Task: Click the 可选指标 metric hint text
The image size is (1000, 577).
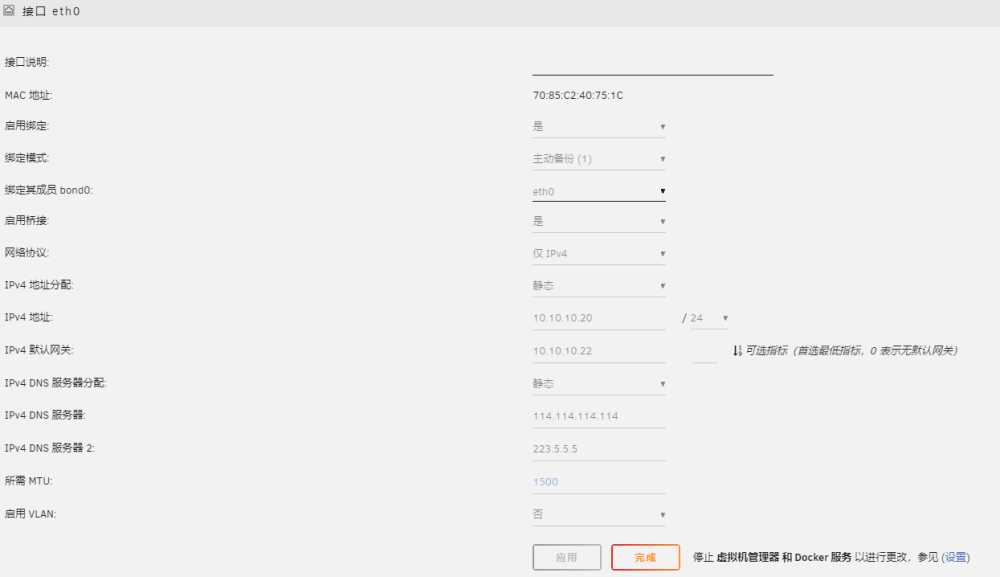Action: 851,351
